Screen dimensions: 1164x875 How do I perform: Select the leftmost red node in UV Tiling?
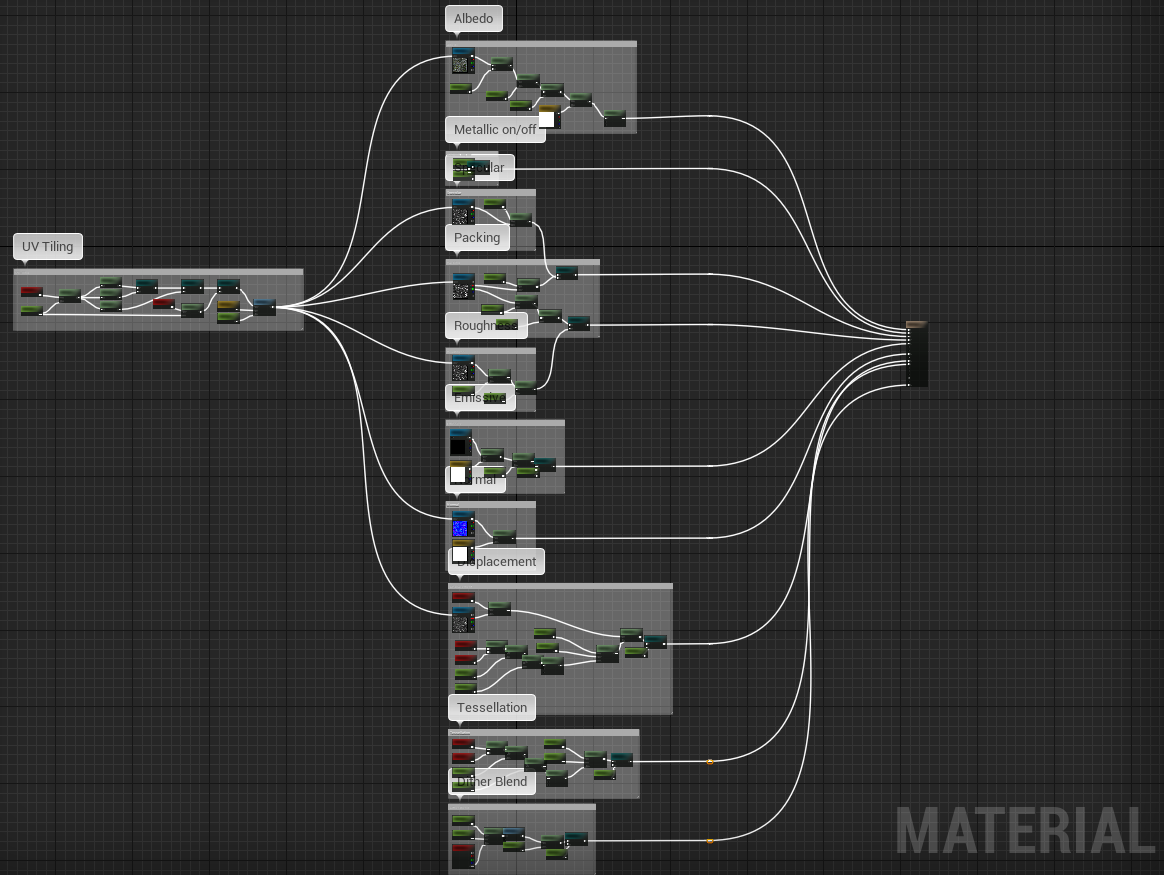pyautogui.click(x=31, y=292)
